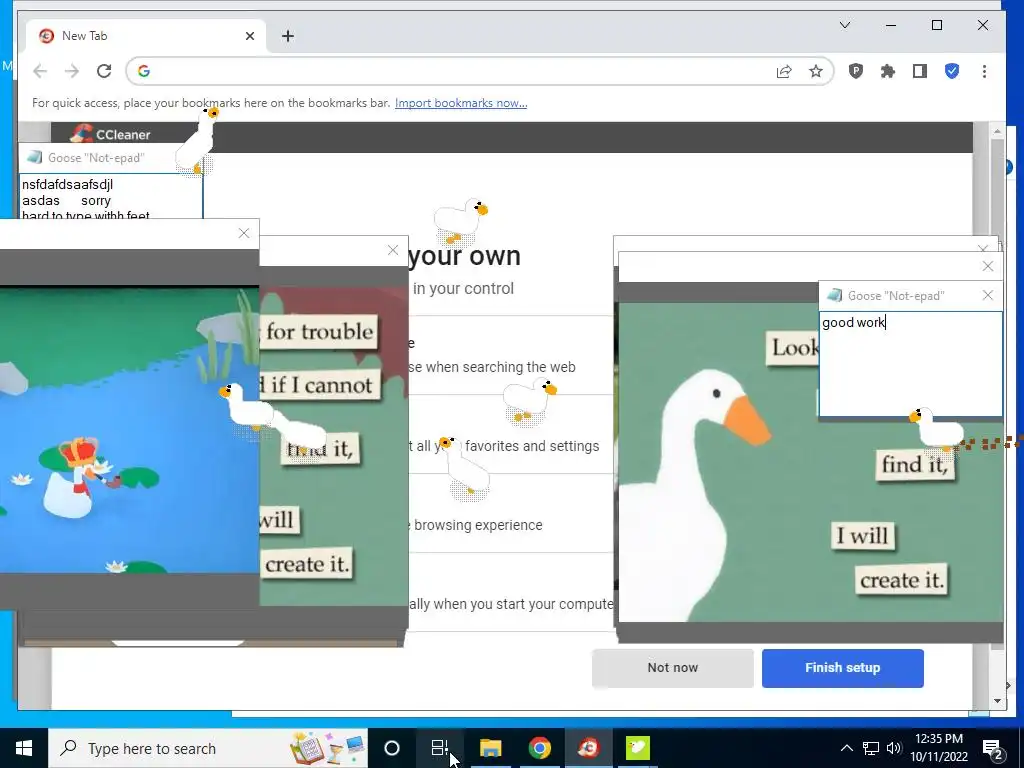Show hidden system tray icons
Screen dimensions: 1024x768
point(846,748)
